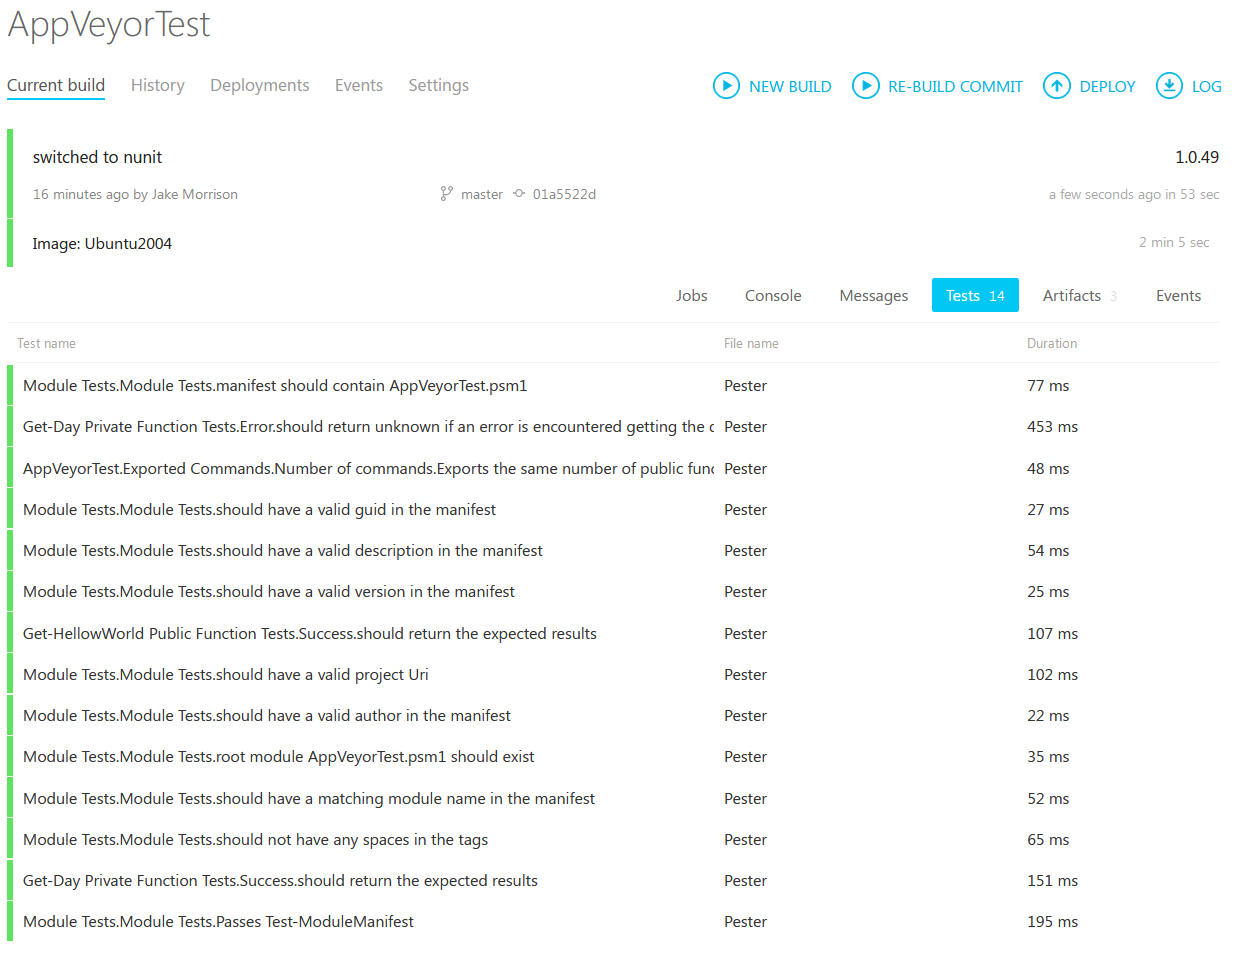Go to the Deployments tab
Viewport: 1247px width, 955px height.
(260, 85)
